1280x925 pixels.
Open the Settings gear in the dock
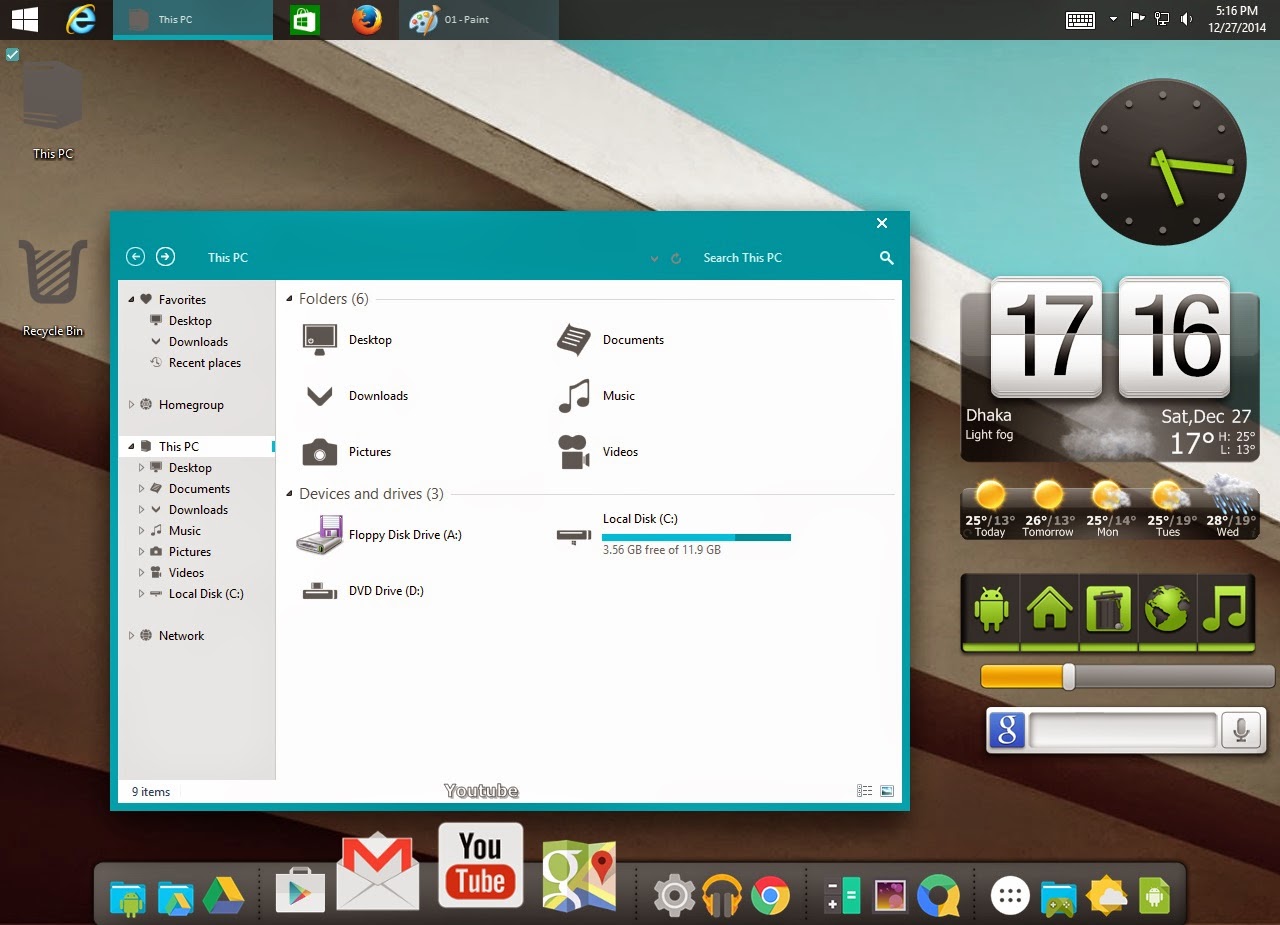tap(674, 895)
